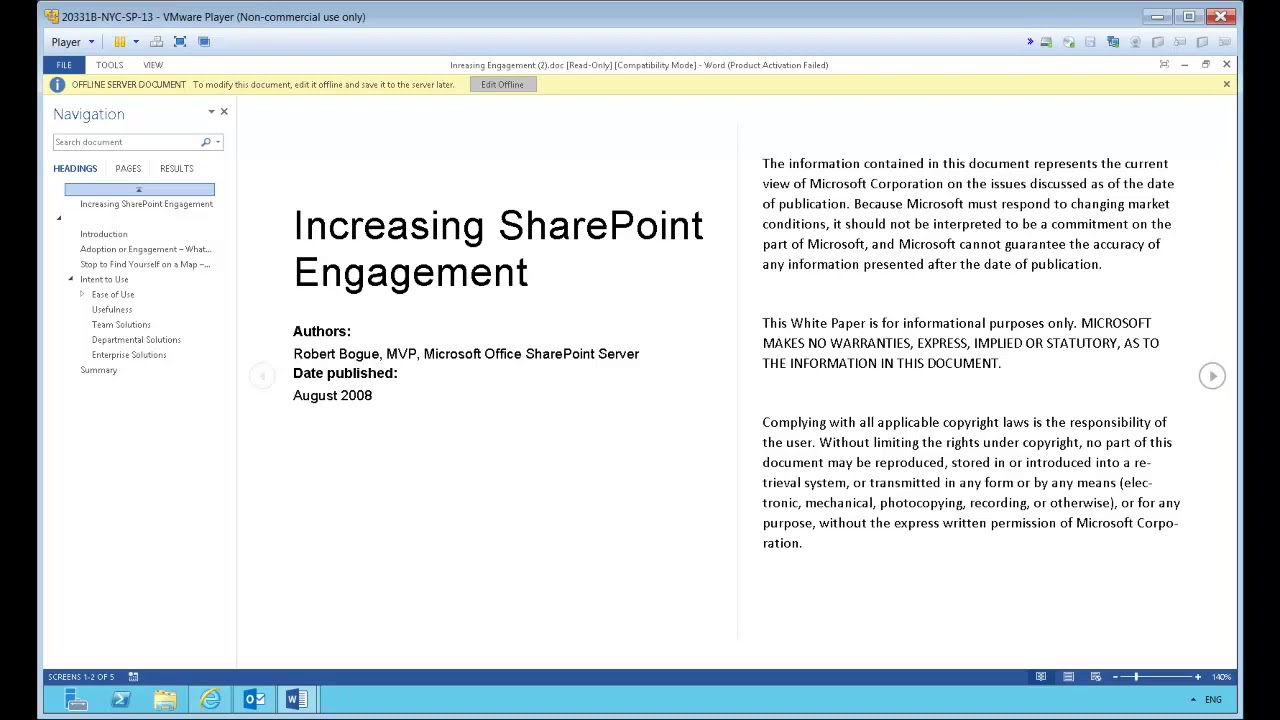Switch to Web Layout view icon
Viewport: 1280px width, 720px height.
tap(1095, 677)
